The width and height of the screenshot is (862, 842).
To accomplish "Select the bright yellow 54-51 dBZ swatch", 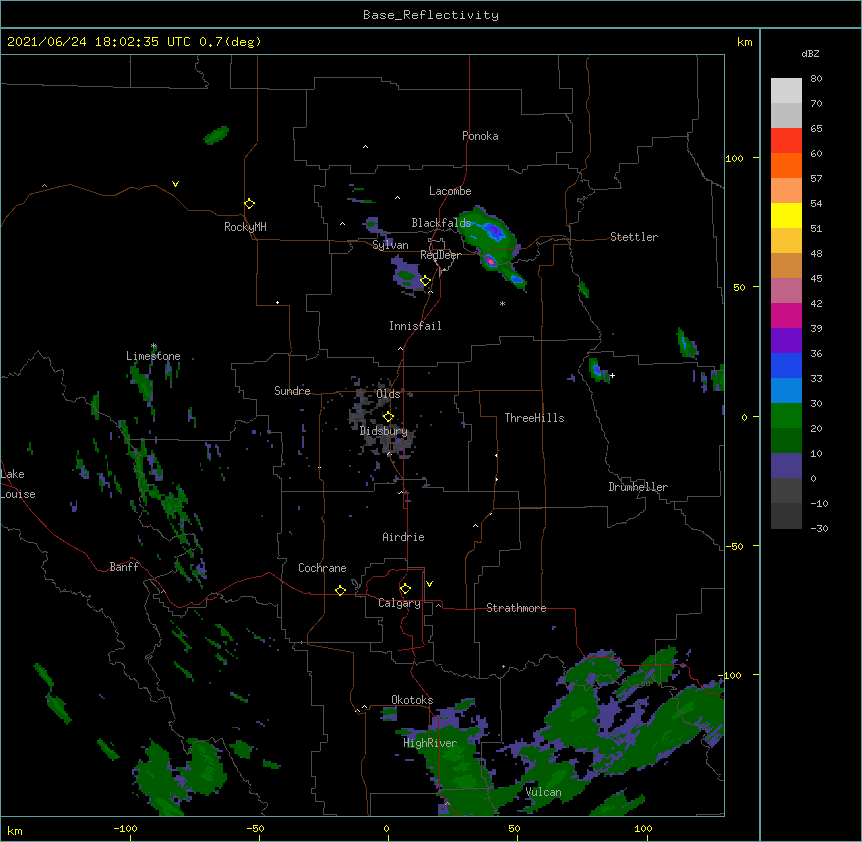I will coord(786,215).
